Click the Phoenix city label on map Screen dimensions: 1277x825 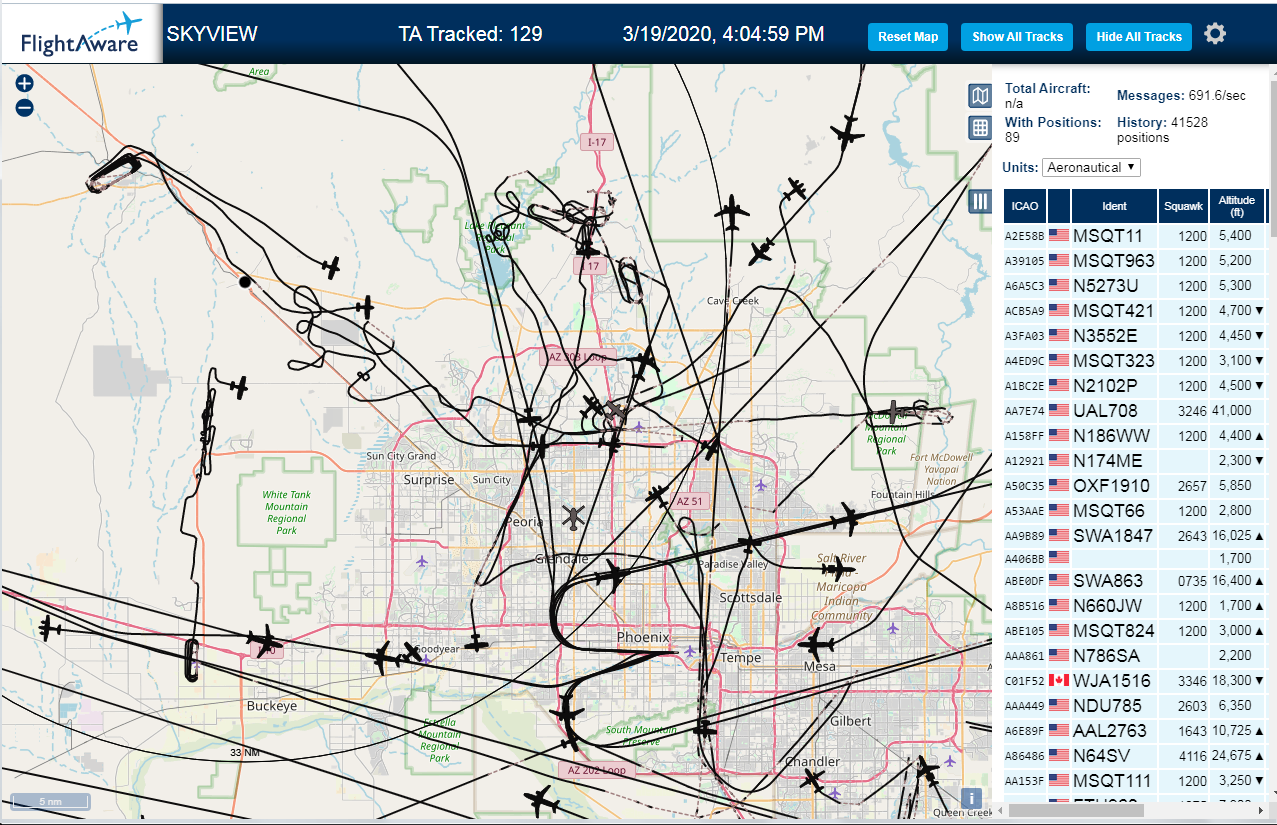[x=643, y=637]
